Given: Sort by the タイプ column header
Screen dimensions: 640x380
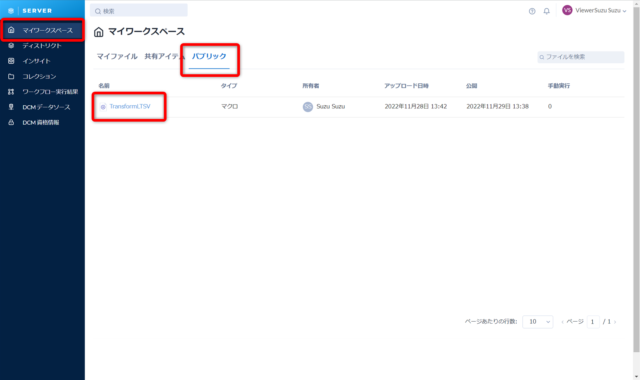Looking at the screenshot, I should 229,86.
